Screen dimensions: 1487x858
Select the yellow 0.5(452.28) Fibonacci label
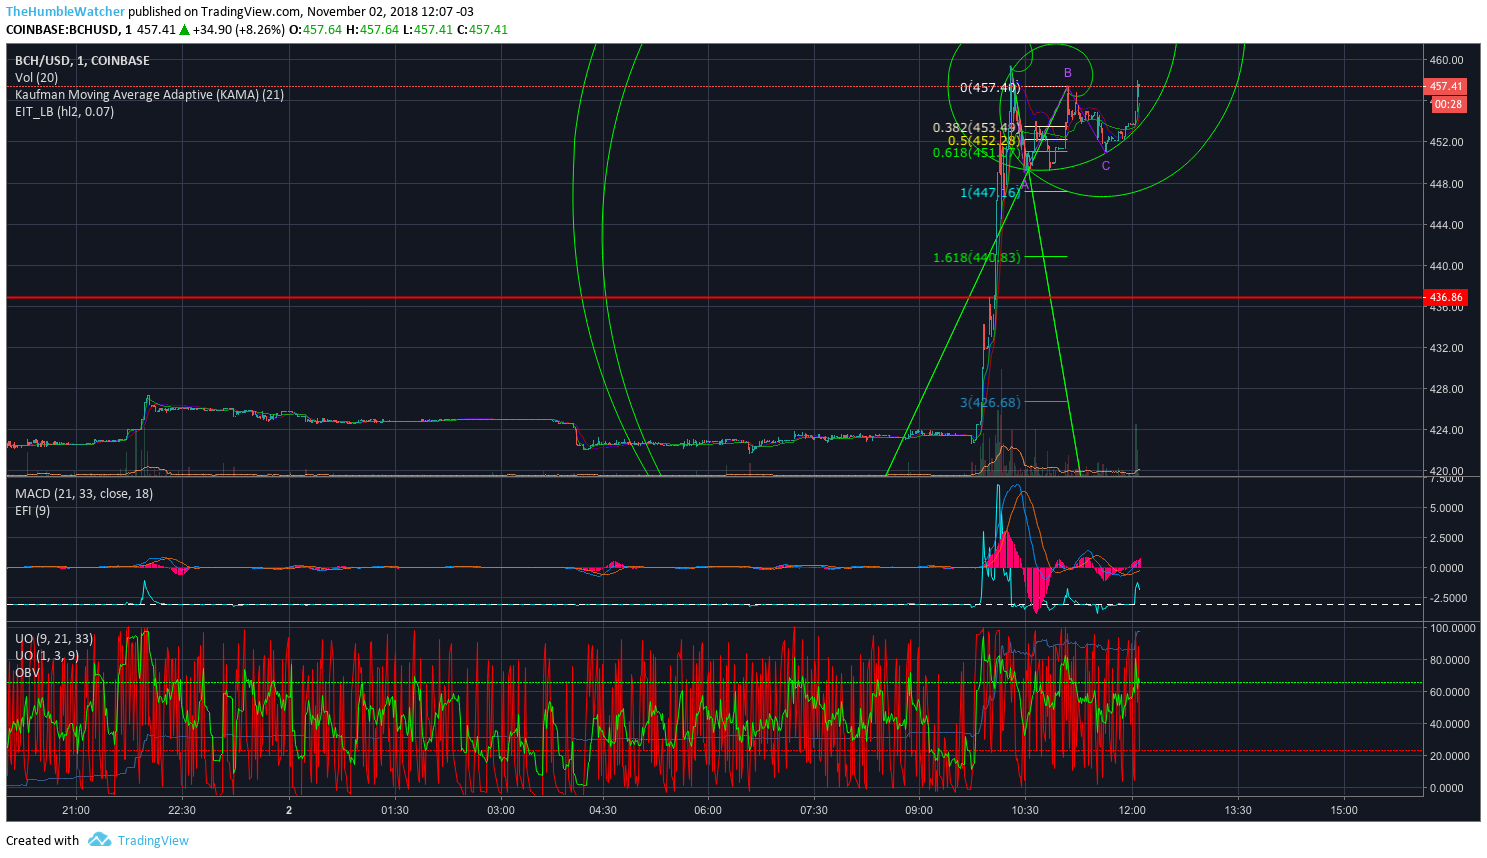click(x=983, y=140)
